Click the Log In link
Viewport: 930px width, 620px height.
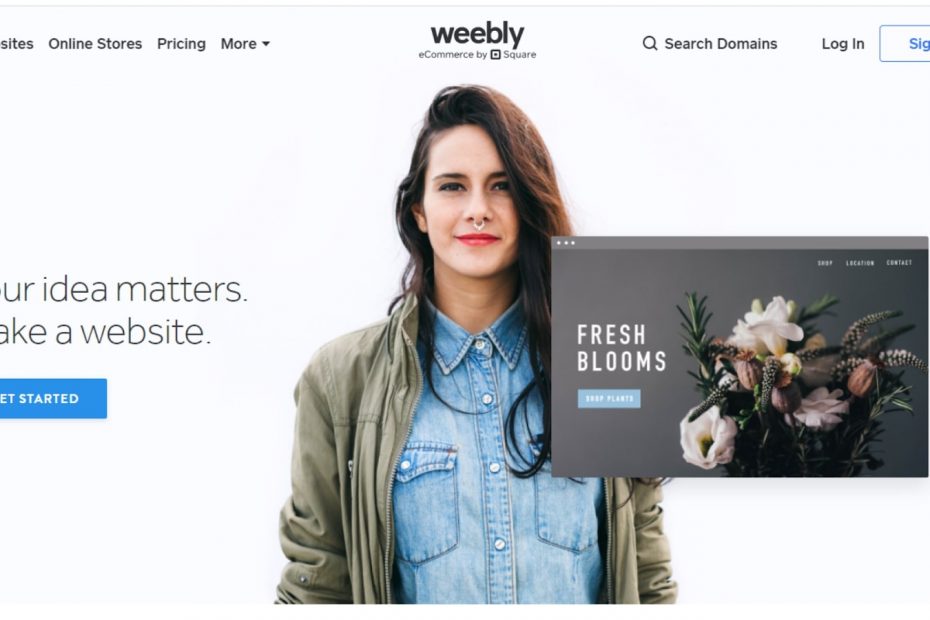pyautogui.click(x=843, y=44)
